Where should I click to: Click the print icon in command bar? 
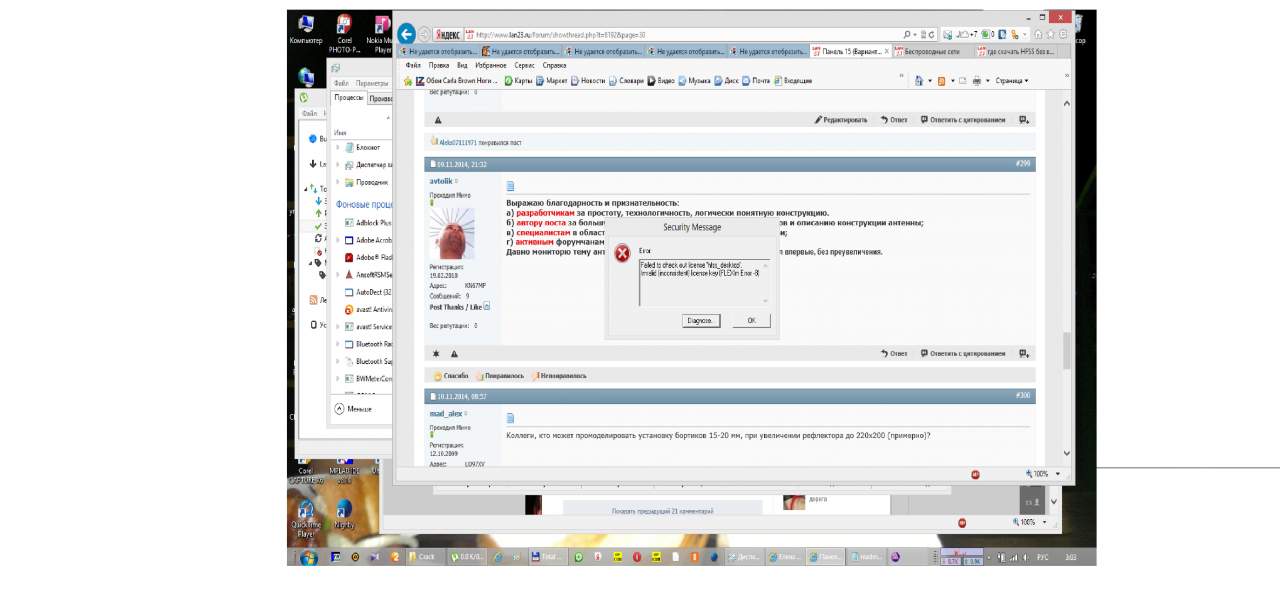tap(977, 81)
